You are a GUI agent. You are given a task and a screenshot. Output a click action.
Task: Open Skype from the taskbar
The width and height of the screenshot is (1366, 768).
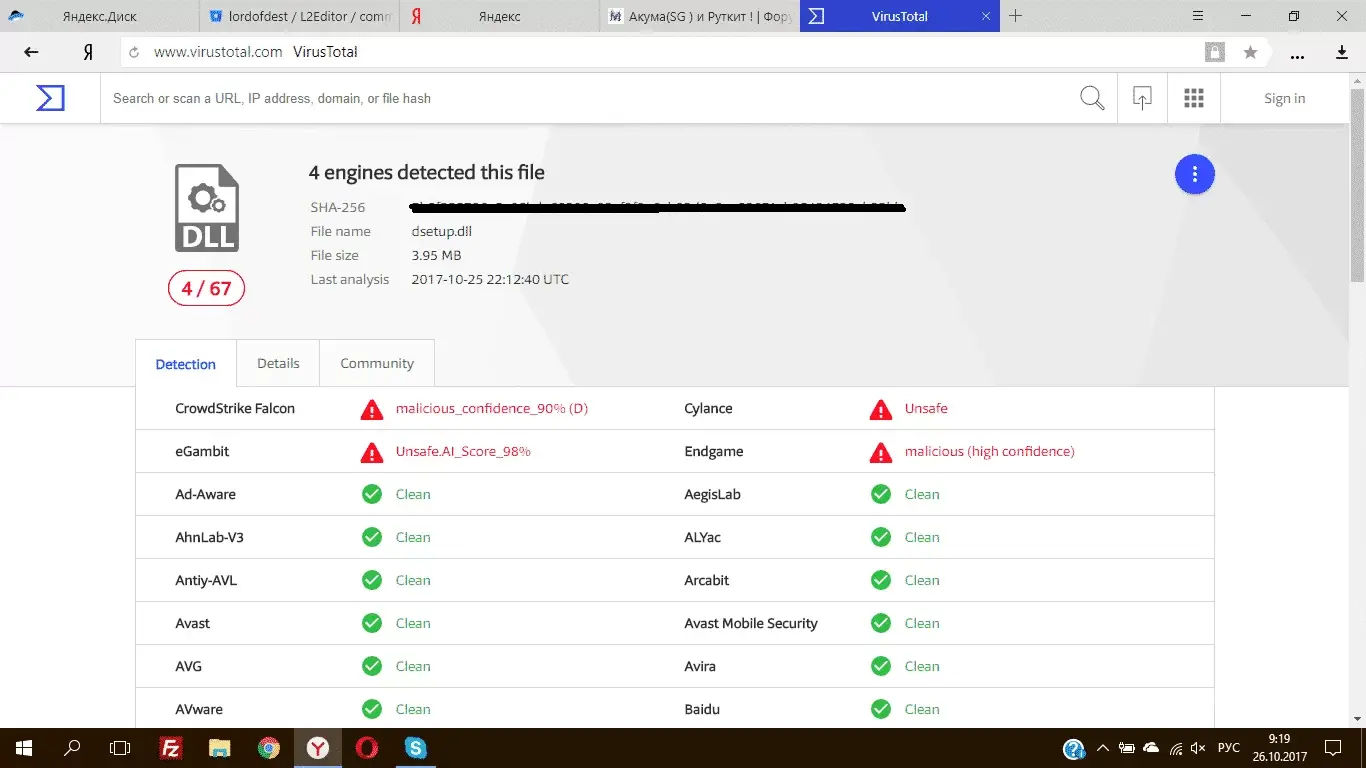point(415,747)
